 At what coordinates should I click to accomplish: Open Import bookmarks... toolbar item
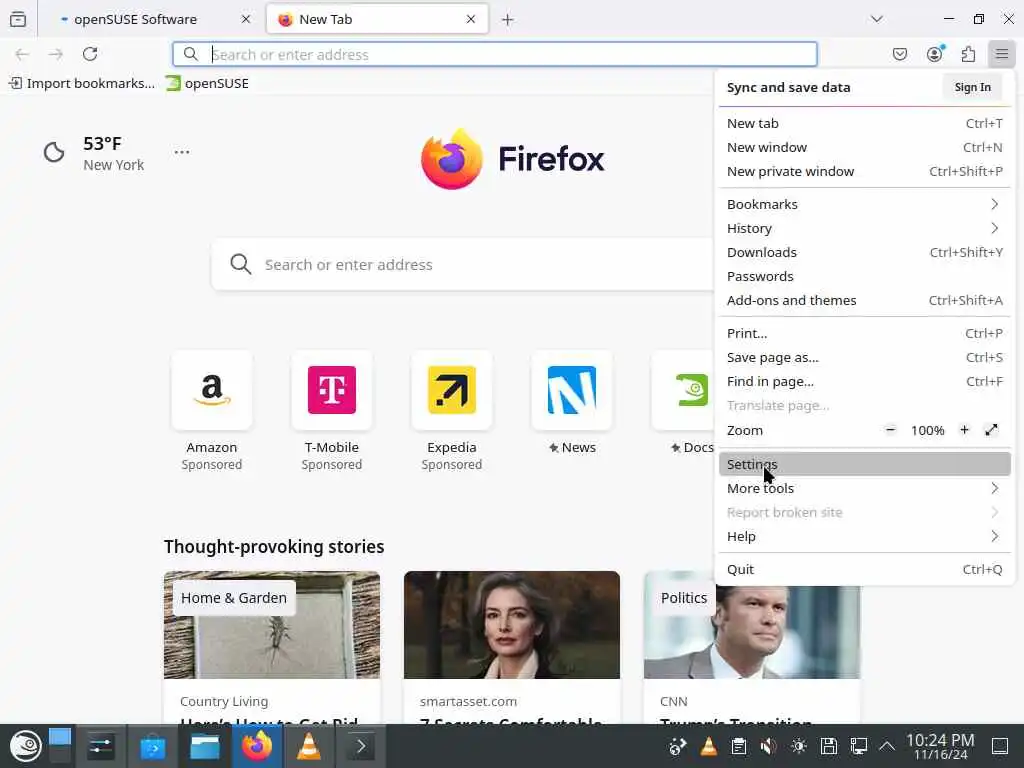point(82,84)
